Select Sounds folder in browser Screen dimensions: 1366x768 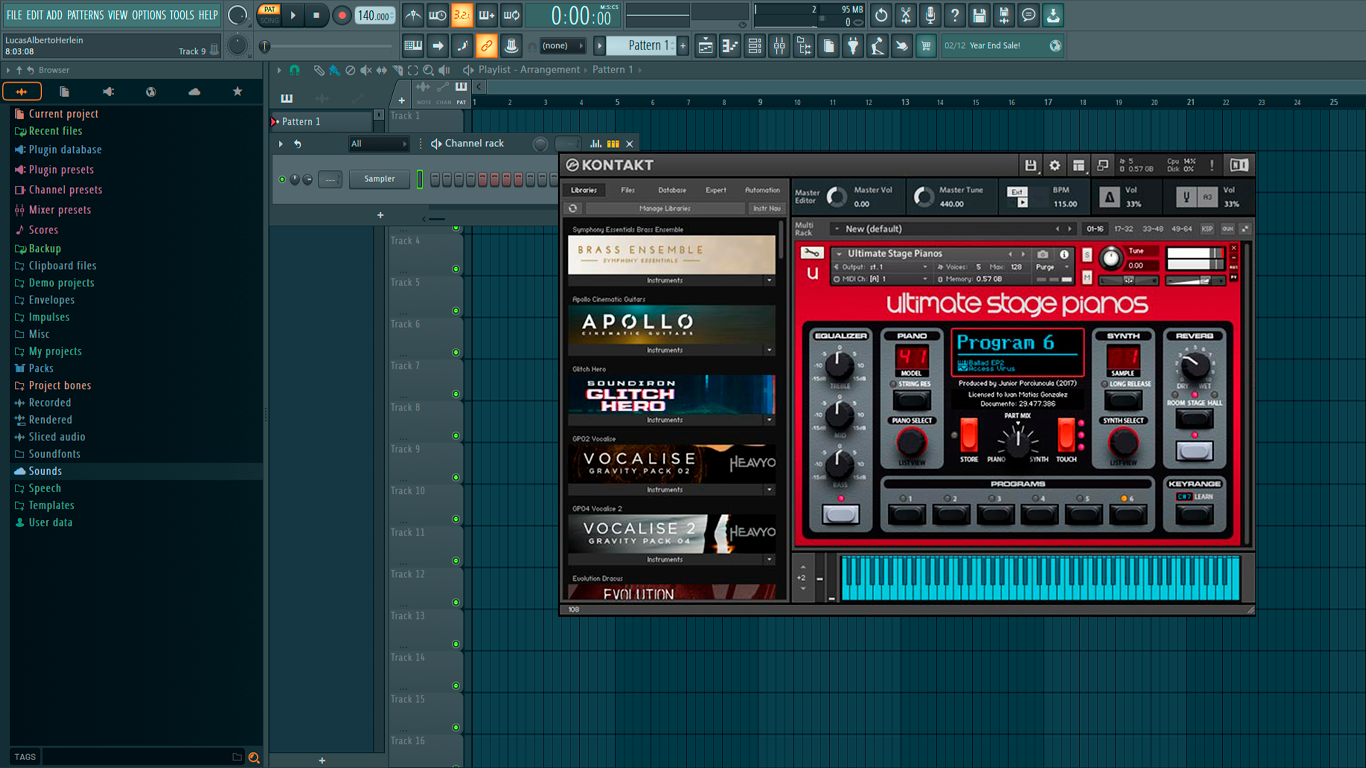tap(45, 471)
